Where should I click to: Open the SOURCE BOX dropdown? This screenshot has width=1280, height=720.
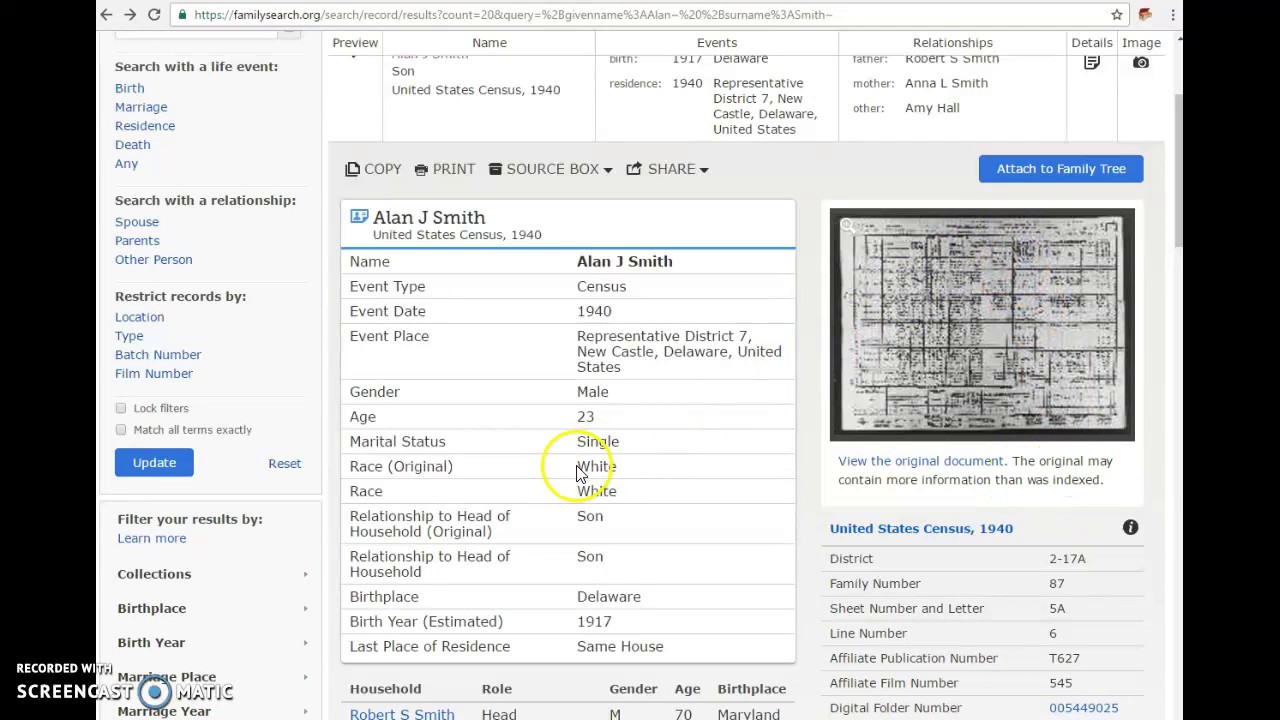(x=550, y=169)
